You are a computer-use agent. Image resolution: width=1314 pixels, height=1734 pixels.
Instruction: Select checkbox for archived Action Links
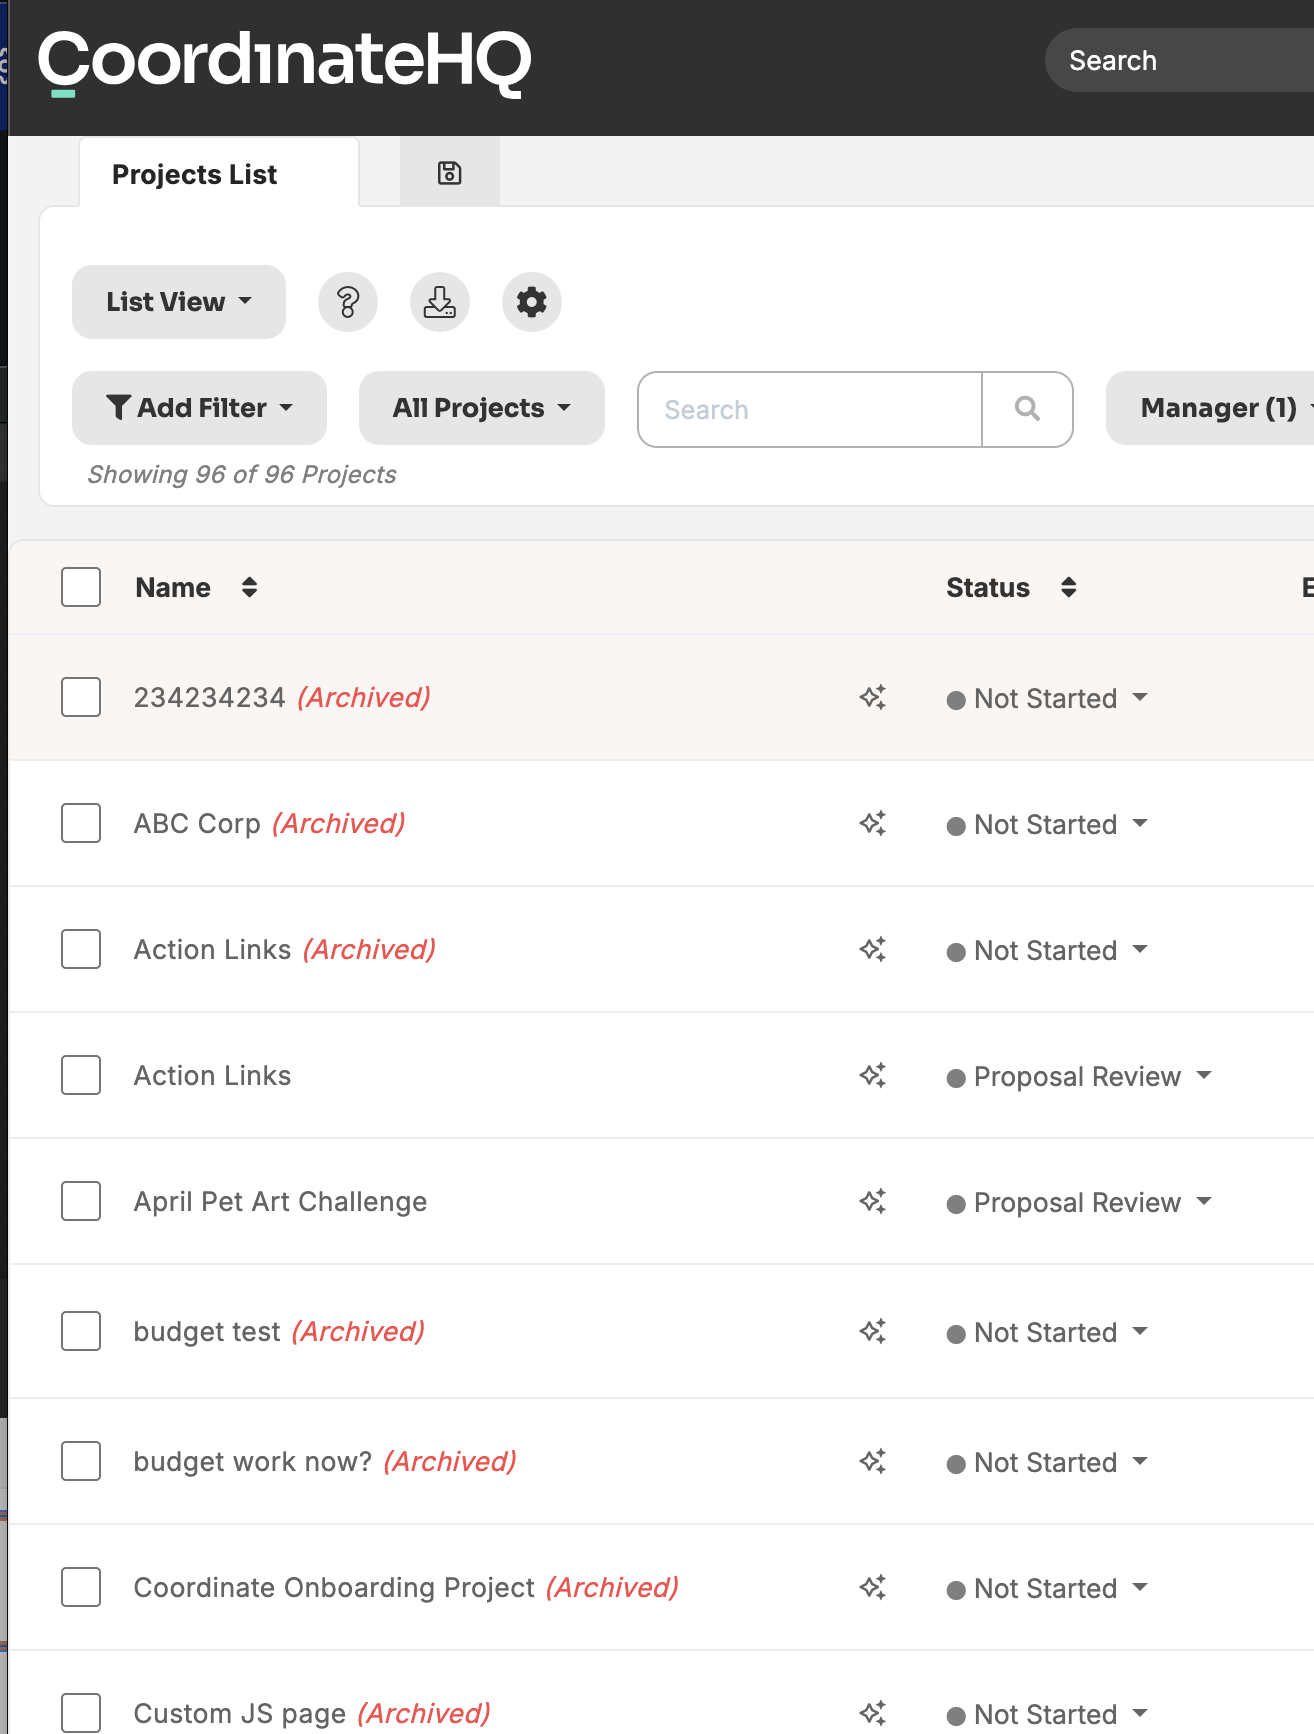(x=81, y=949)
